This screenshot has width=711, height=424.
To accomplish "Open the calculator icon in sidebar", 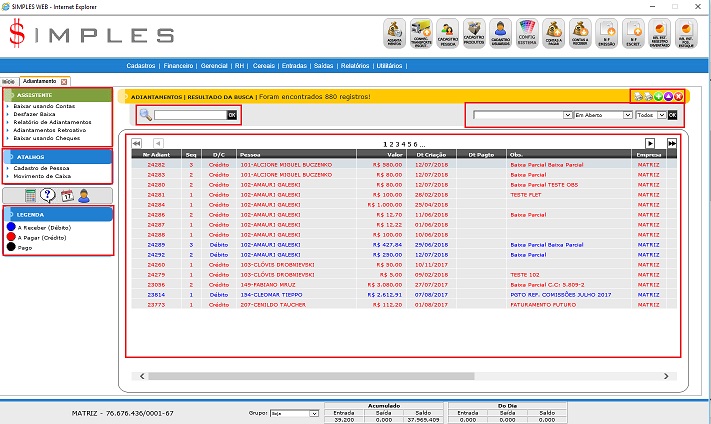I will 31,195.
